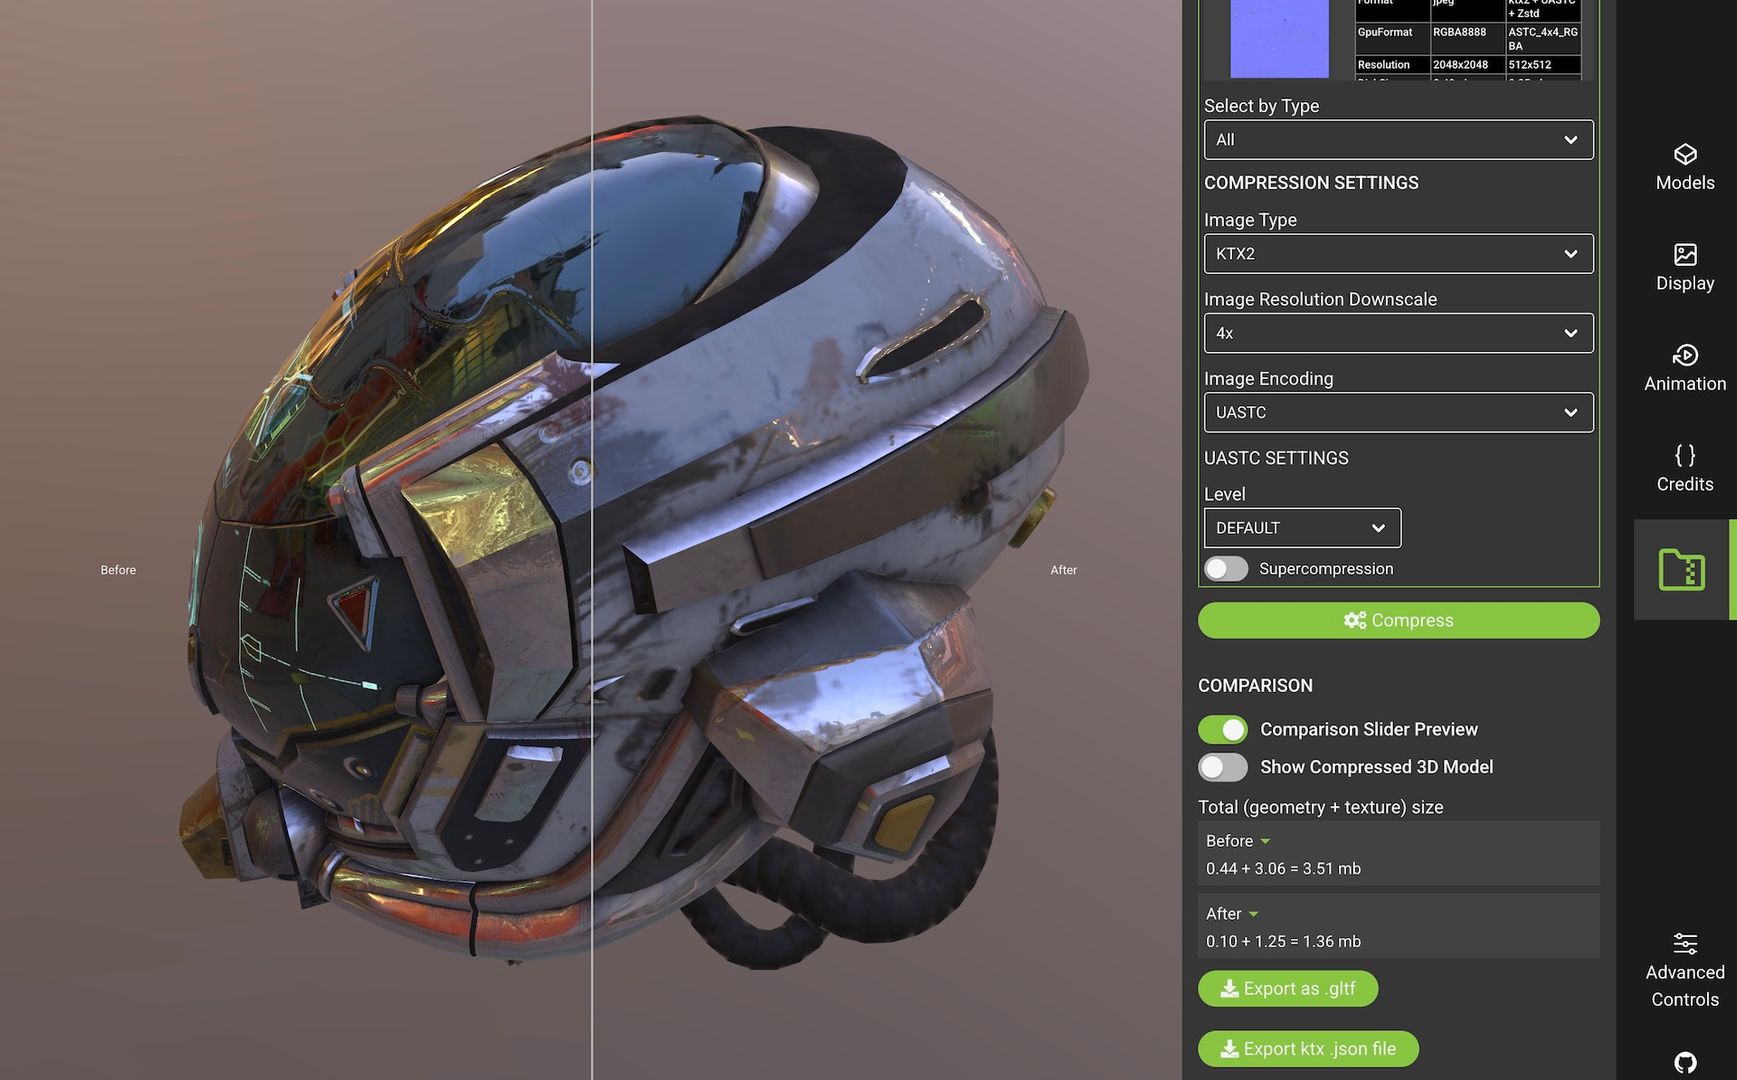Open the Credits curly braces icon
The image size is (1737, 1080).
click(1685, 456)
